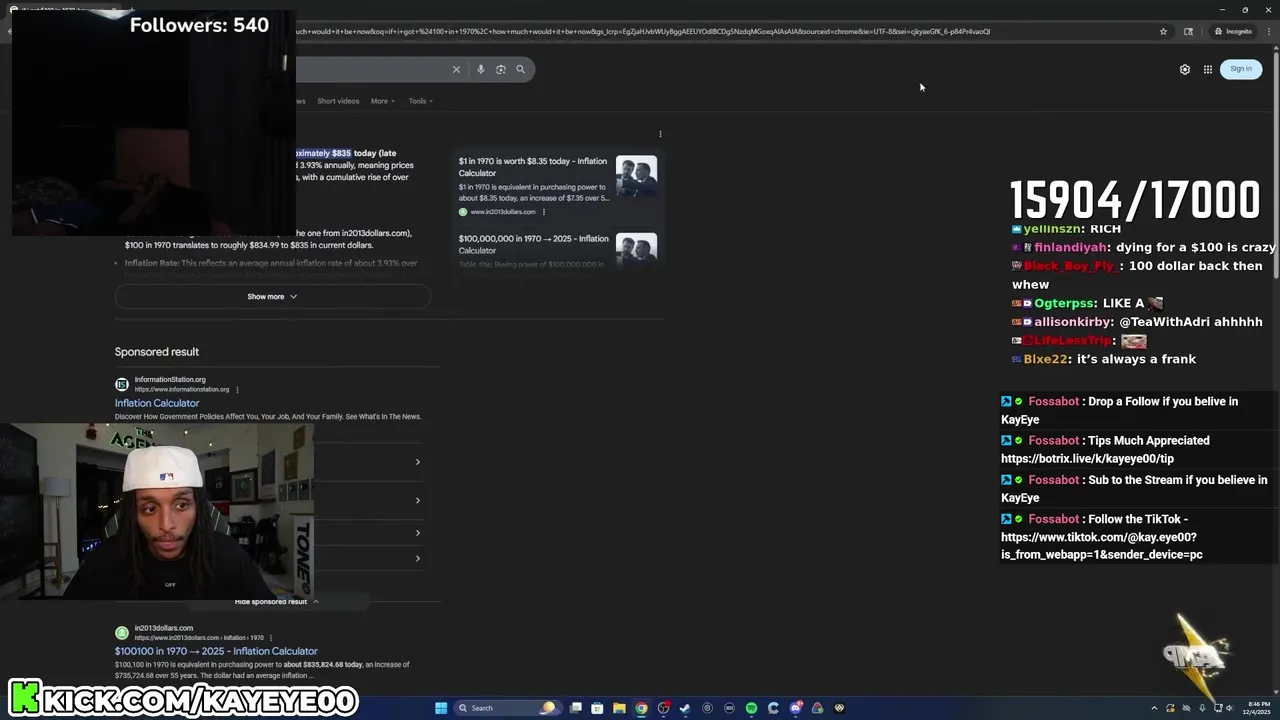Open '$1 in 1970 is worth $8.35 today' source

pyautogui.click(x=532, y=167)
